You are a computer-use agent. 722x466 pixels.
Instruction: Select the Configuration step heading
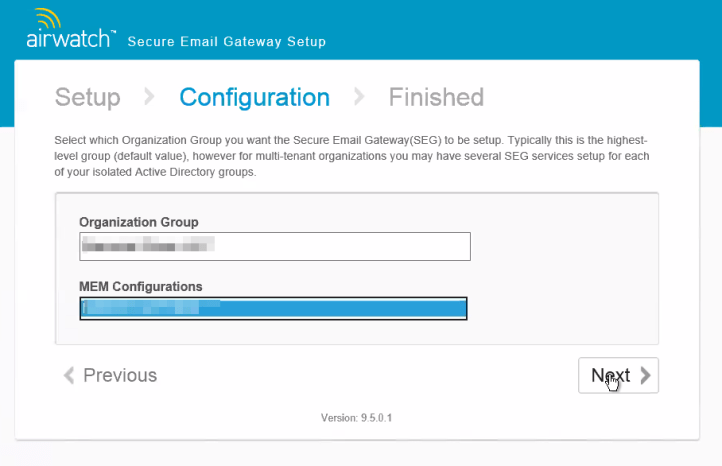[x=254, y=97]
